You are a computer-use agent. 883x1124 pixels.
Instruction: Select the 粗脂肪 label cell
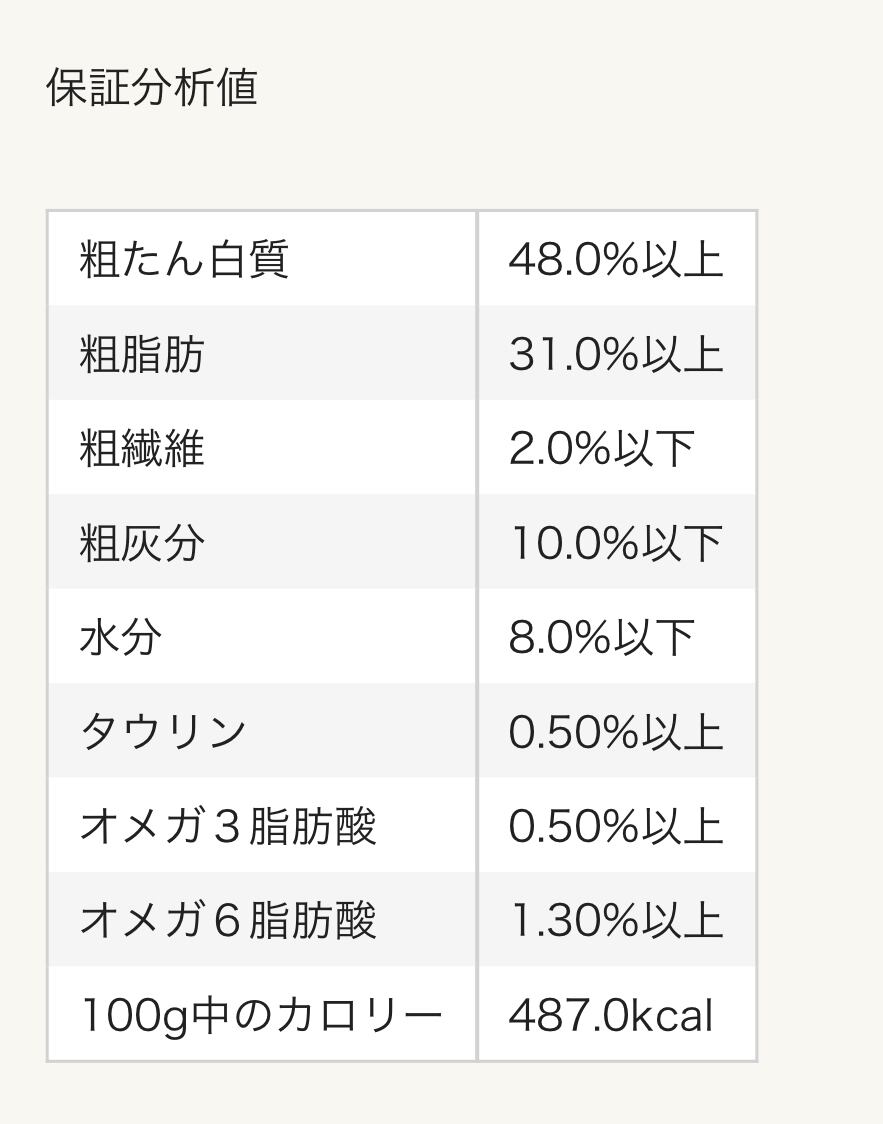tap(142, 354)
